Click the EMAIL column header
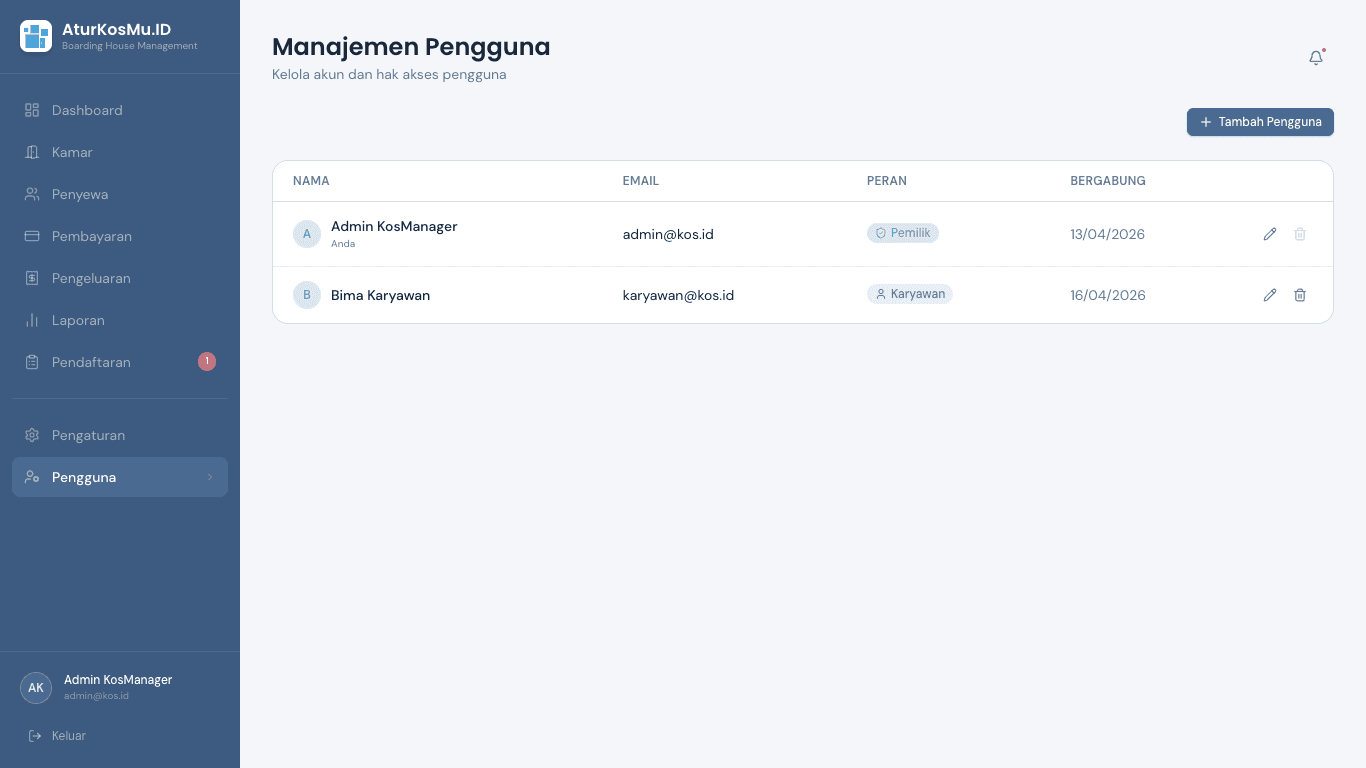 pyautogui.click(x=641, y=181)
